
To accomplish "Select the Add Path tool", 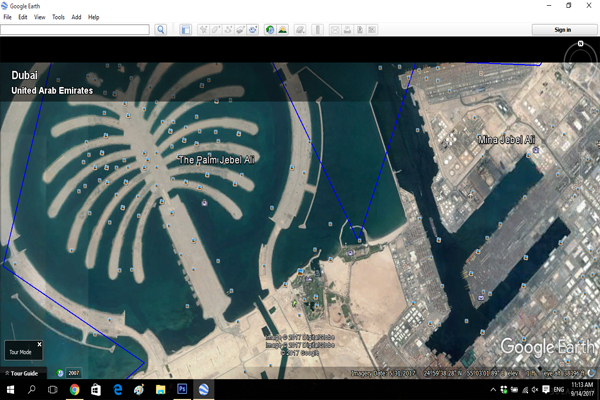I will pyautogui.click(x=228, y=29).
